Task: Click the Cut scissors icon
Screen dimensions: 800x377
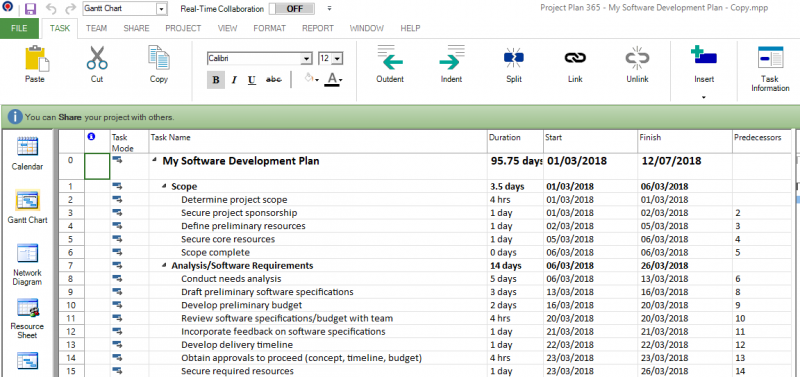Action: [x=97, y=59]
